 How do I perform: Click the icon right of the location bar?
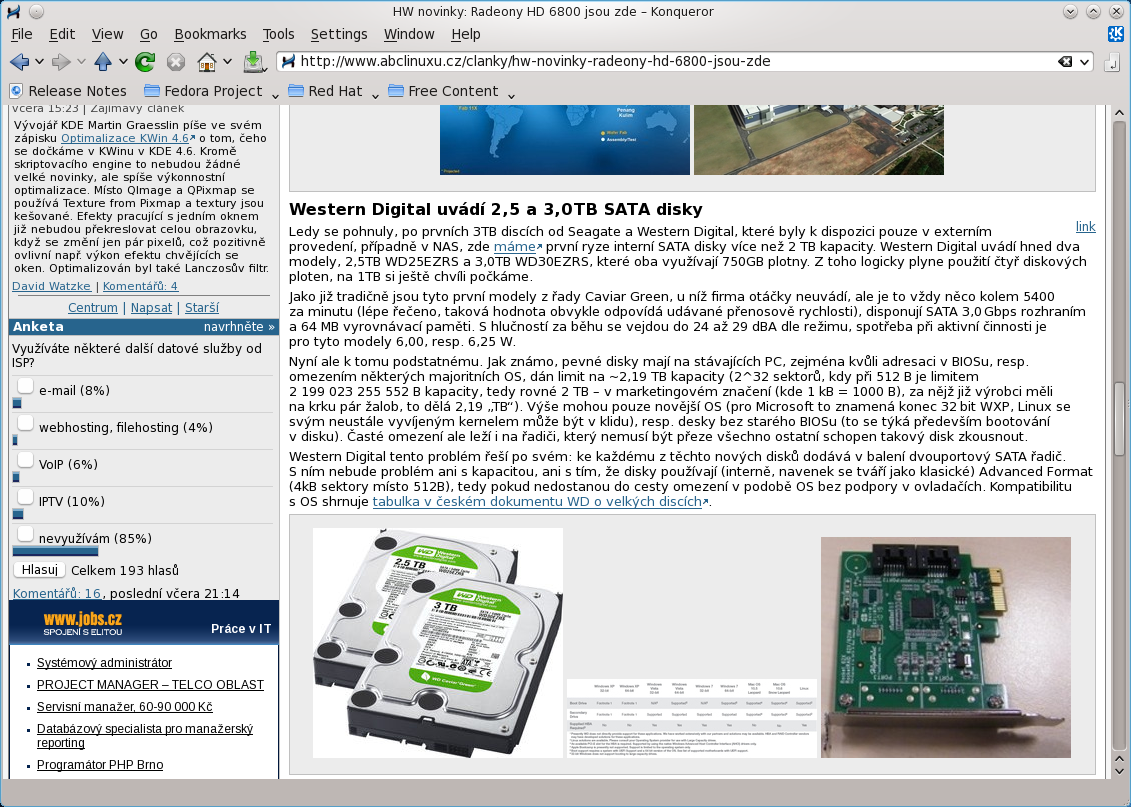(x=1111, y=62)
